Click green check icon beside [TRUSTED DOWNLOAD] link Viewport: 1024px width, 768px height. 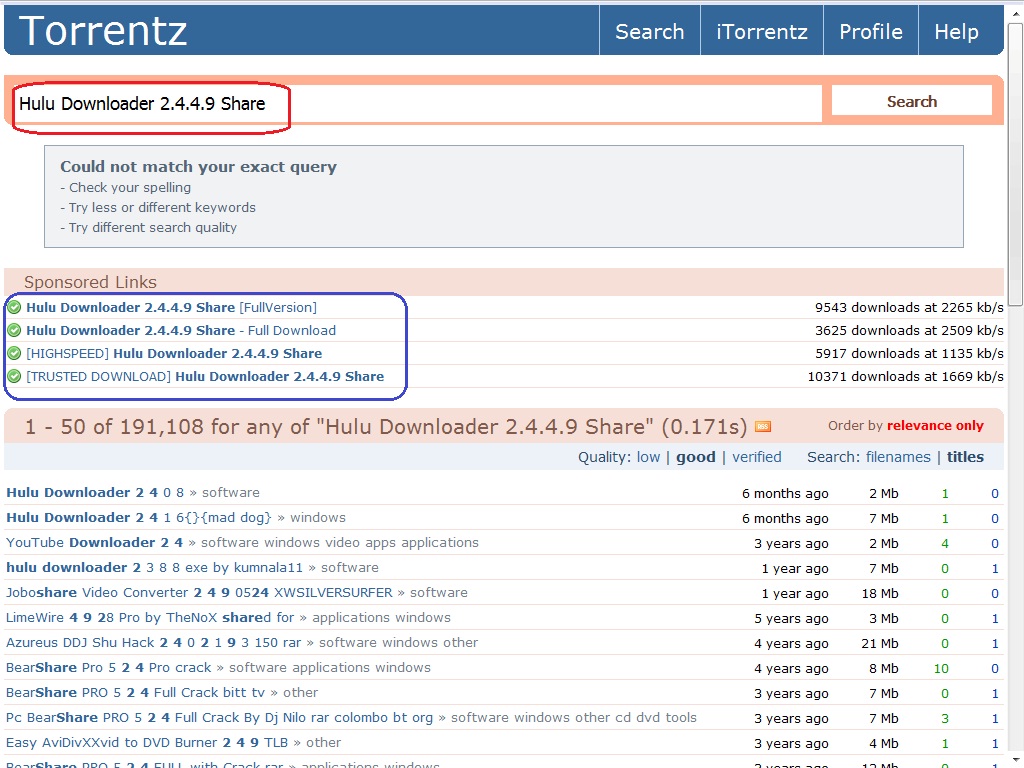click(14, 376)
